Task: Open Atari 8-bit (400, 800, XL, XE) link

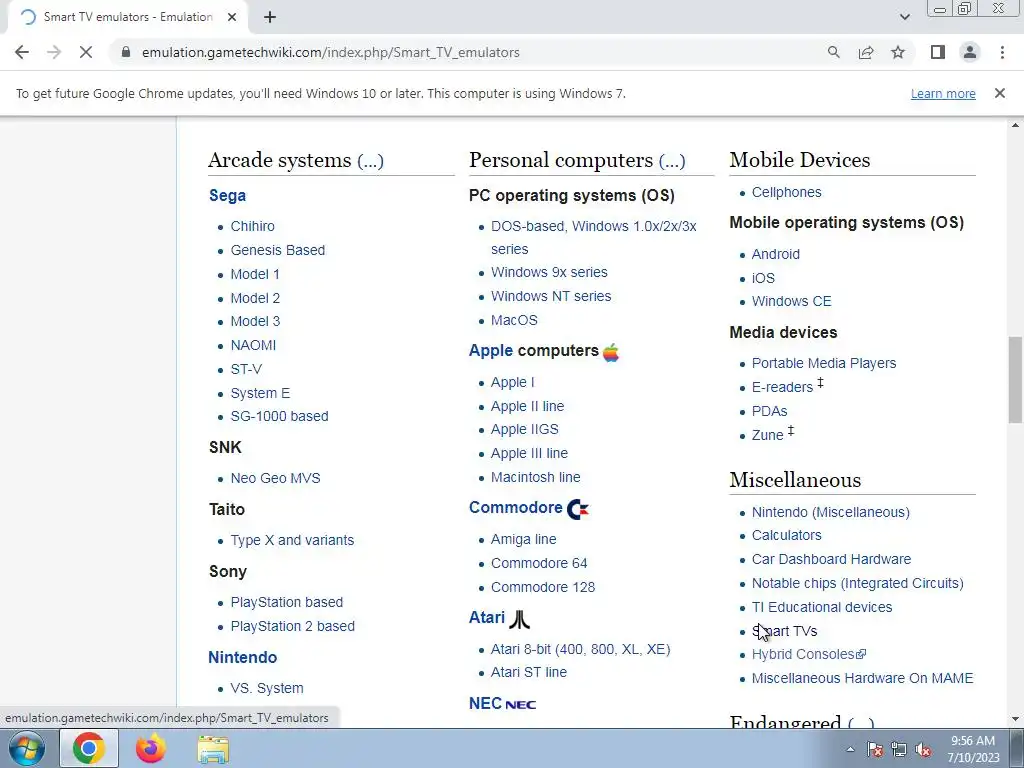Action: click(x=581, y=649)
